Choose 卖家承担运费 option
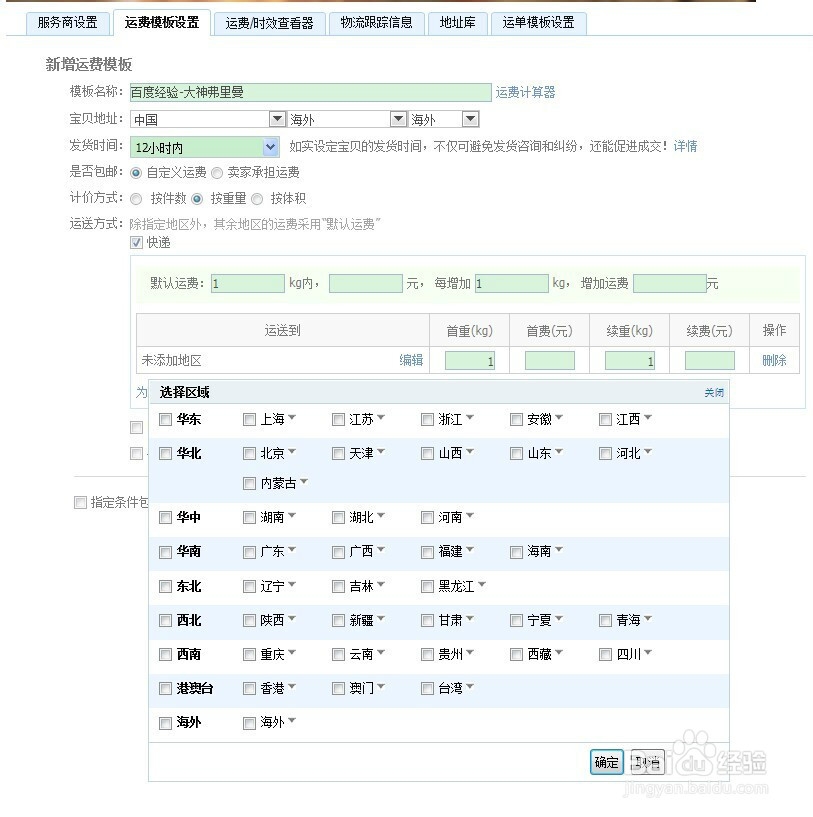Screen dimensions: 813x817 click(217, 172)
